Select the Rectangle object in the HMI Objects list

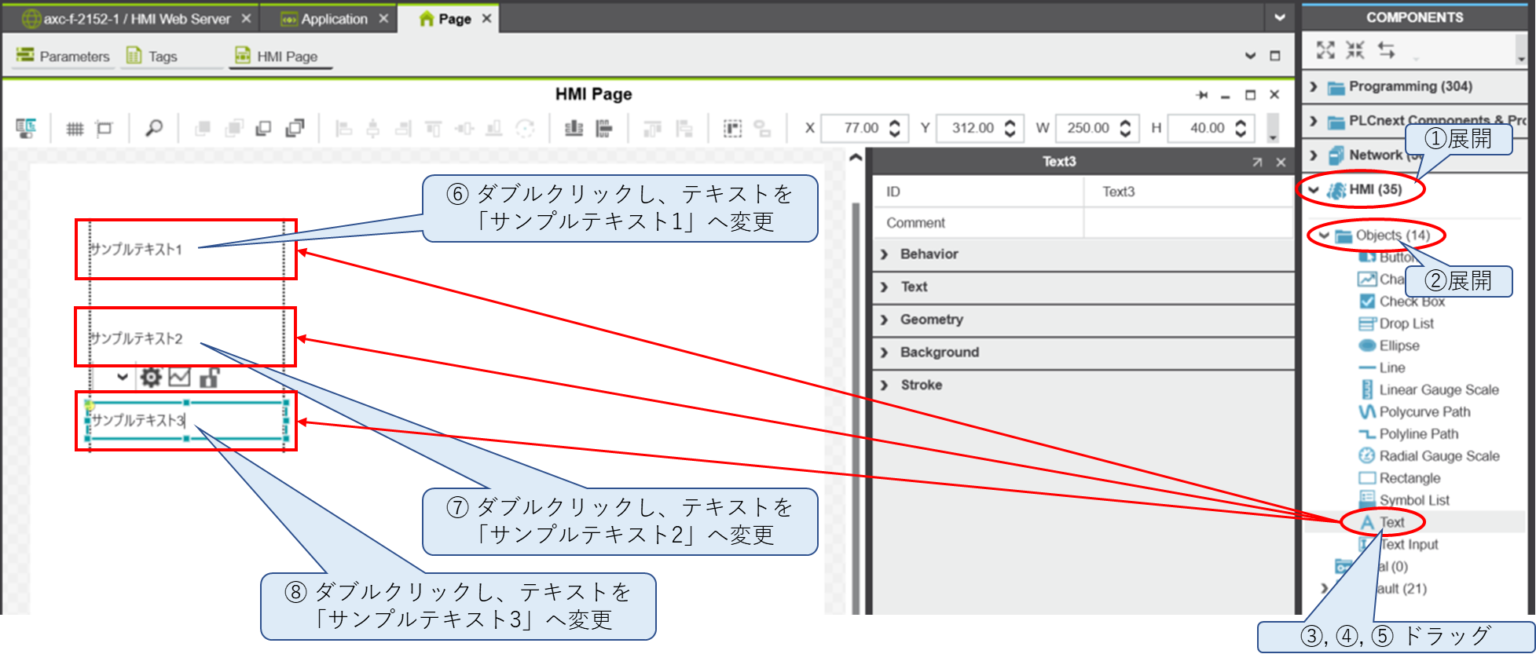[1410, 477]
